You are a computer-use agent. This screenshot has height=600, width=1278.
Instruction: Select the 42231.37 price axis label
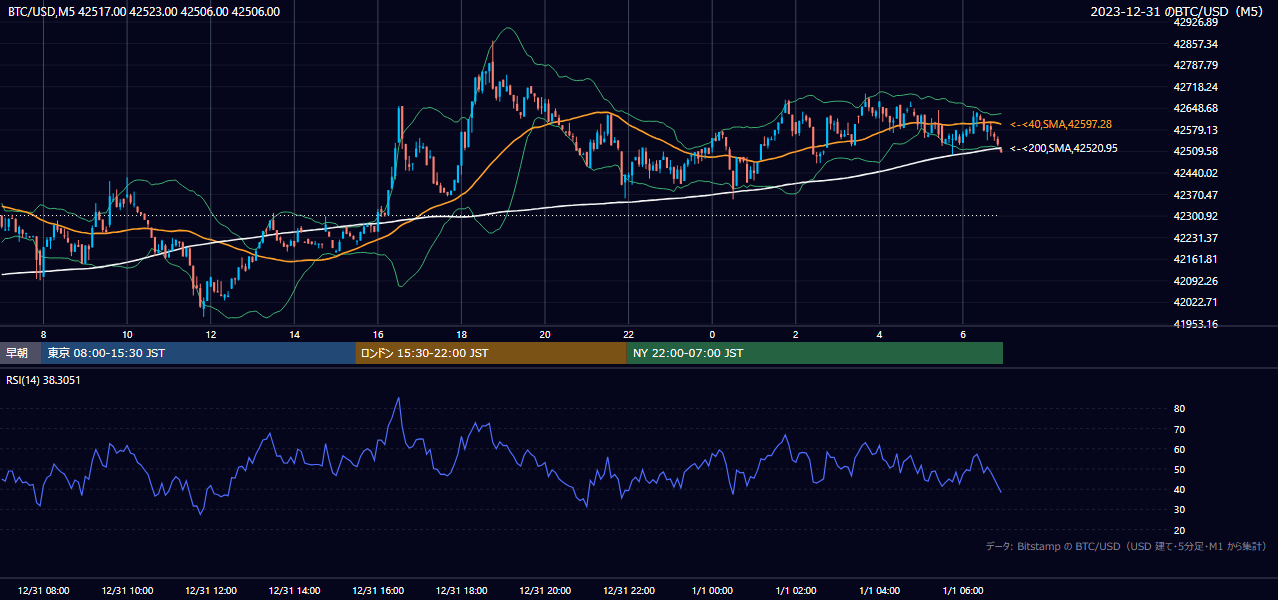pyautogui.click(x=1196, y=237)
